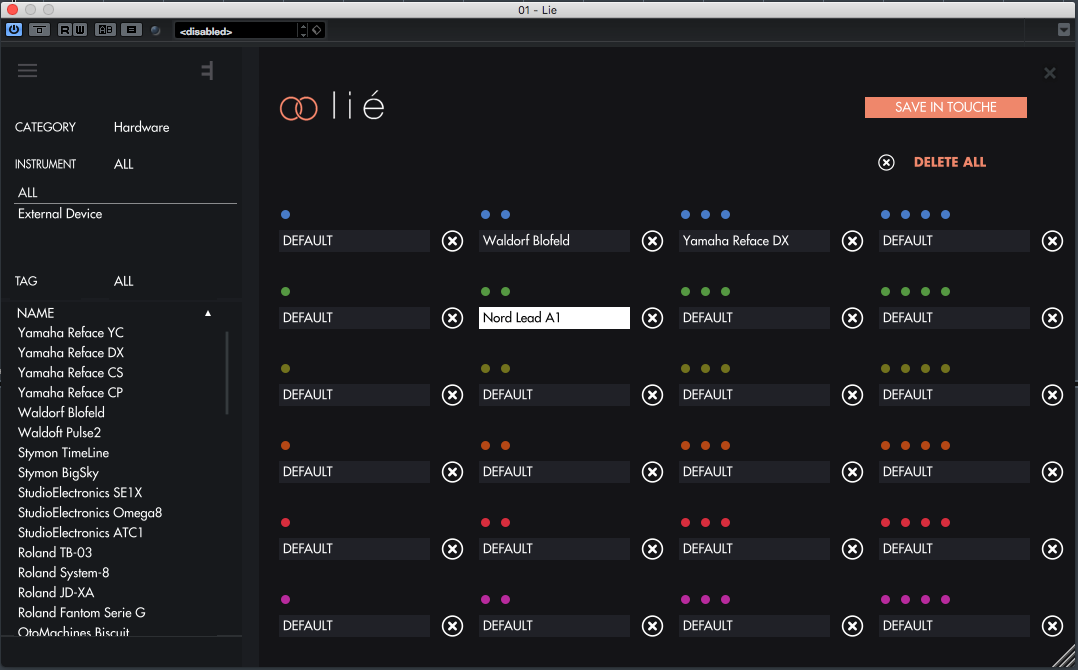Select Waldorf Blofeld in the name list
The height and width of the screenshot is (670, 1078).
[x=61, y=412]
